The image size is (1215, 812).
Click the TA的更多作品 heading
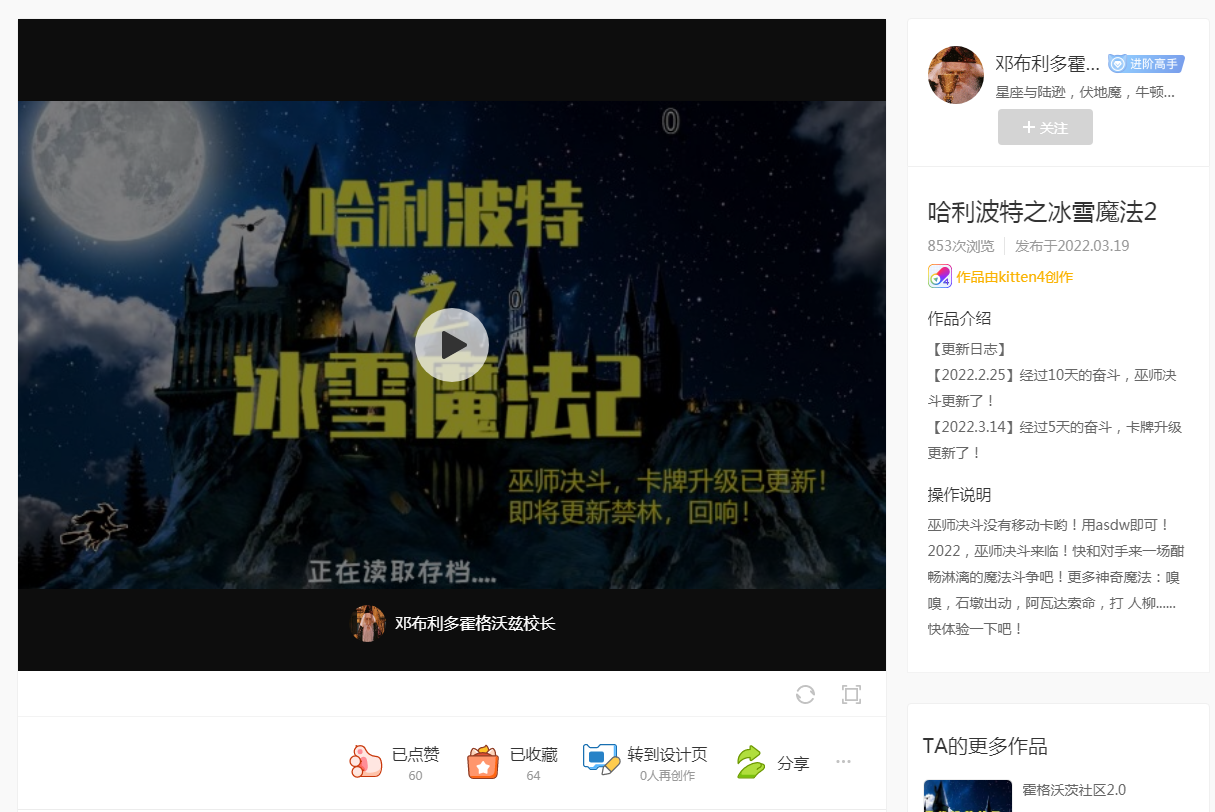[985, 746]
